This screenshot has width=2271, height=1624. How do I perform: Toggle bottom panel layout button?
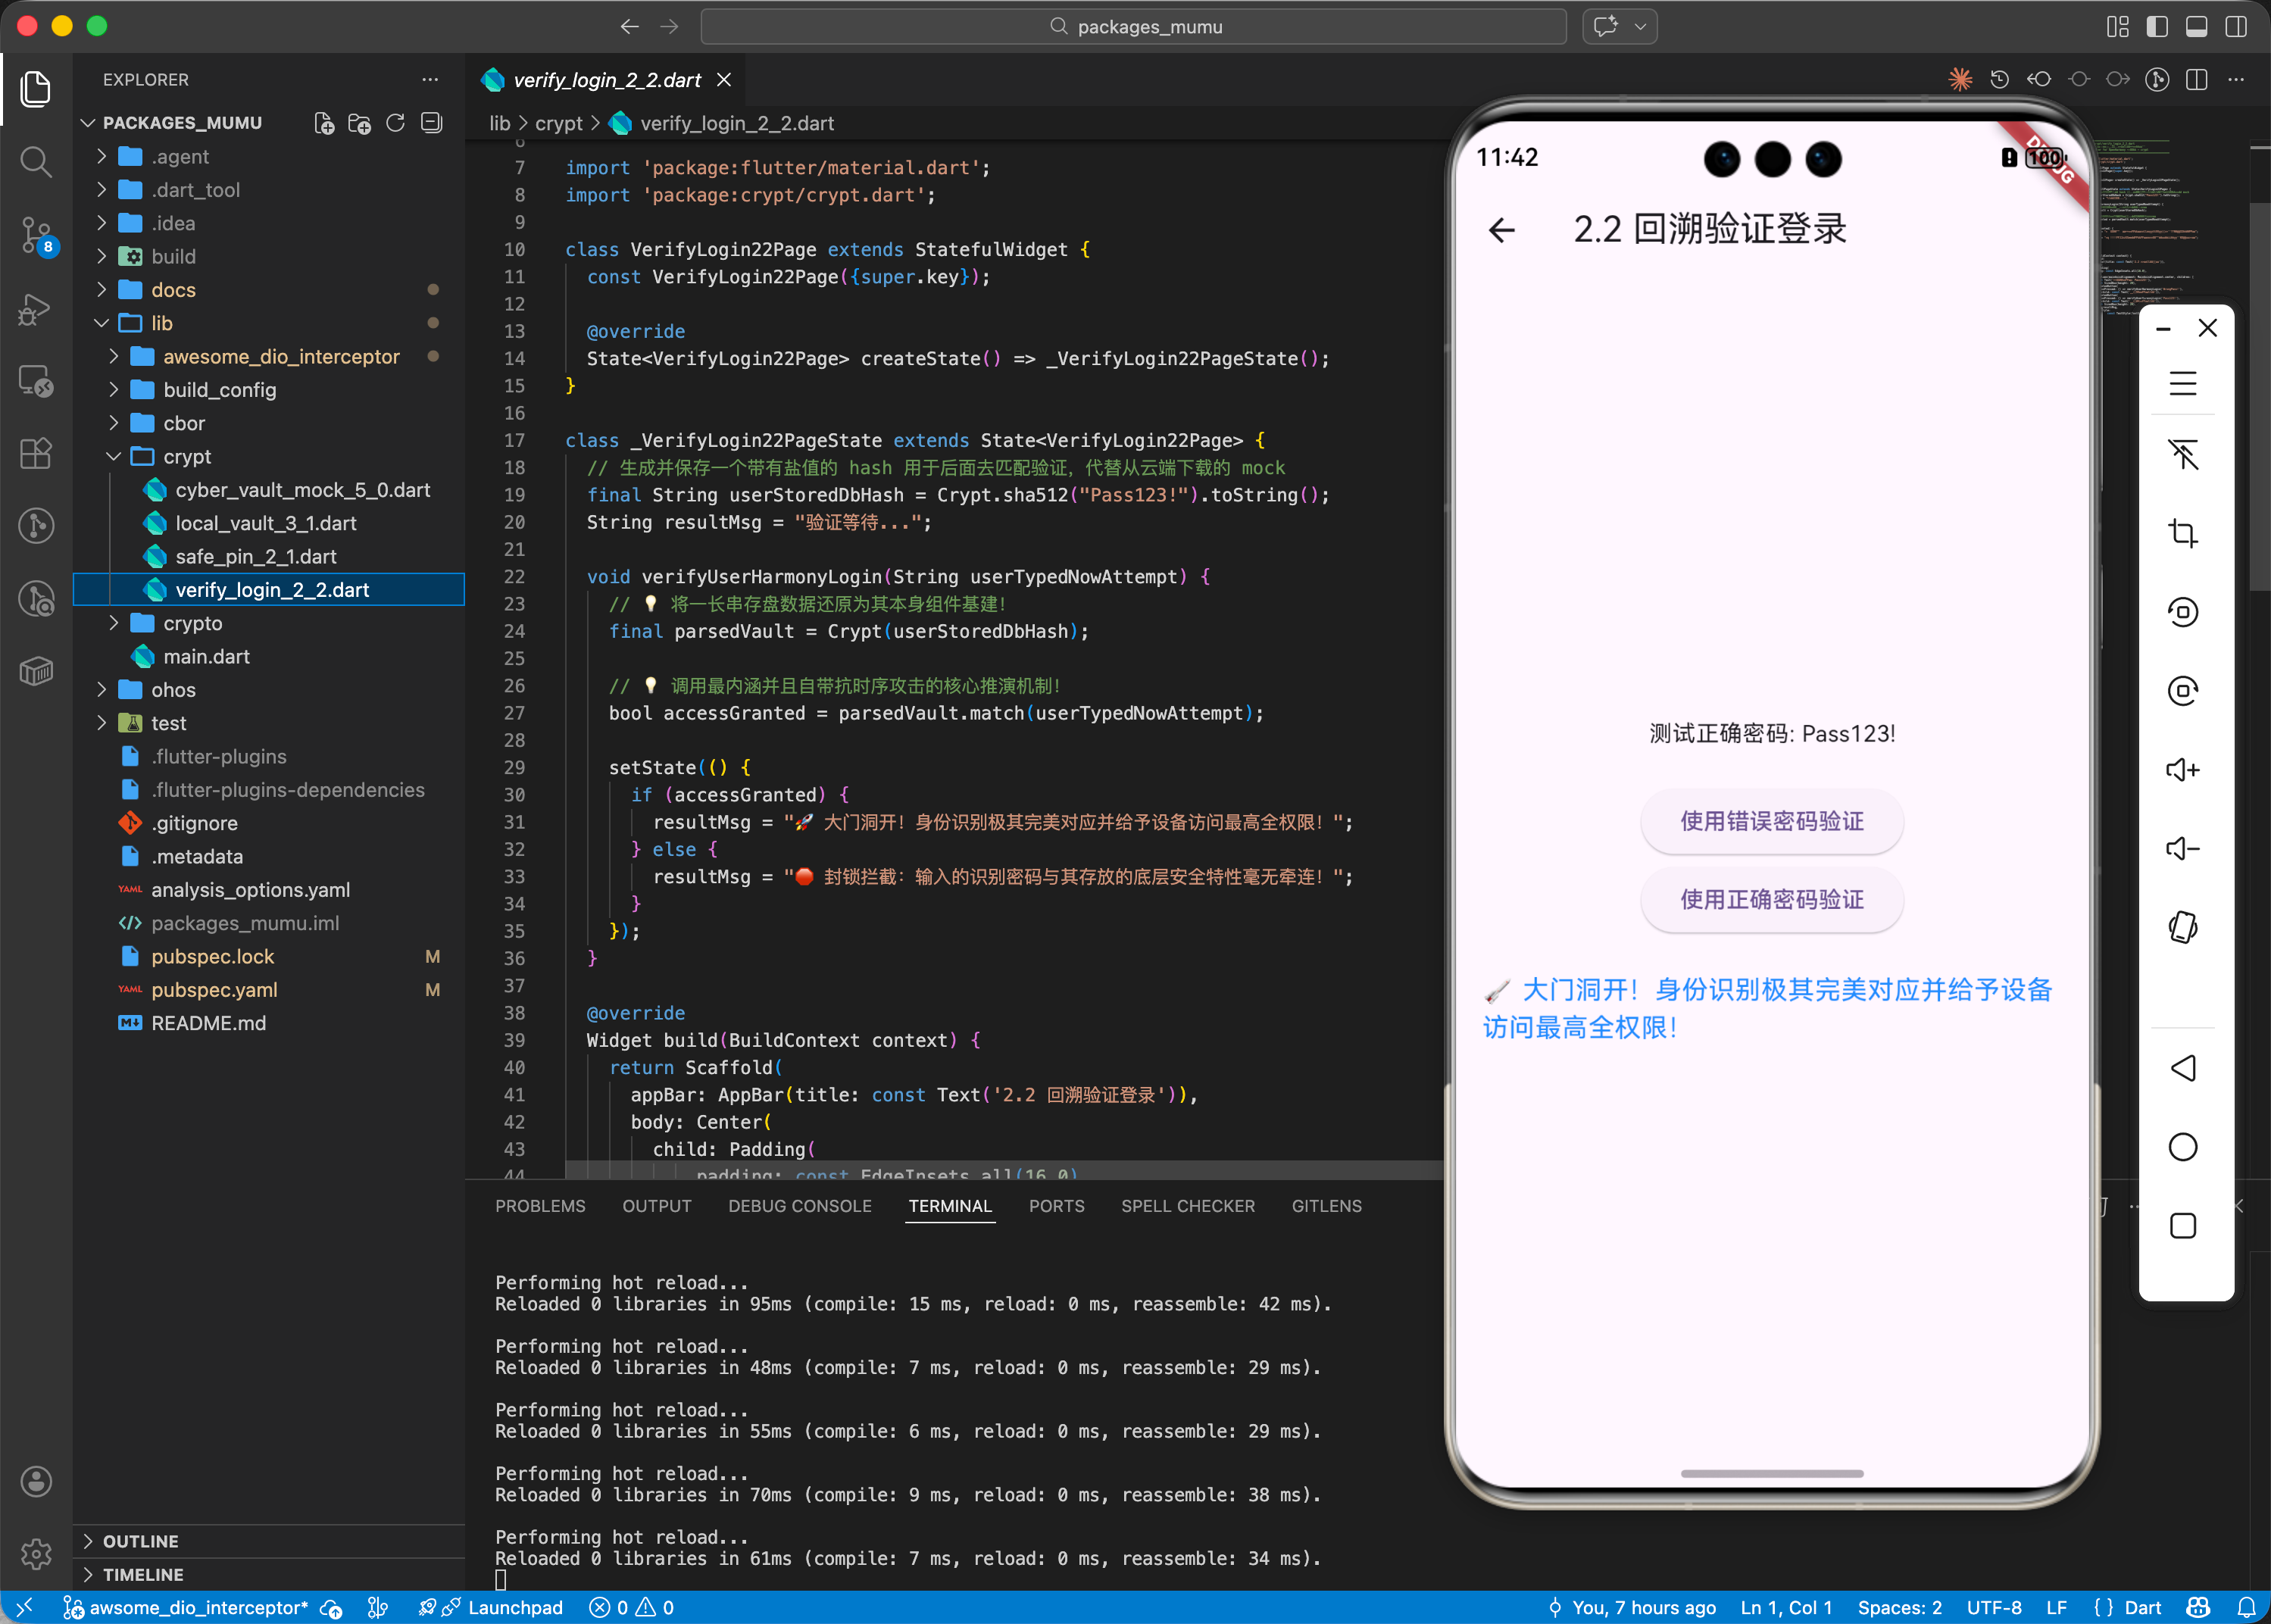point(2196,27)
